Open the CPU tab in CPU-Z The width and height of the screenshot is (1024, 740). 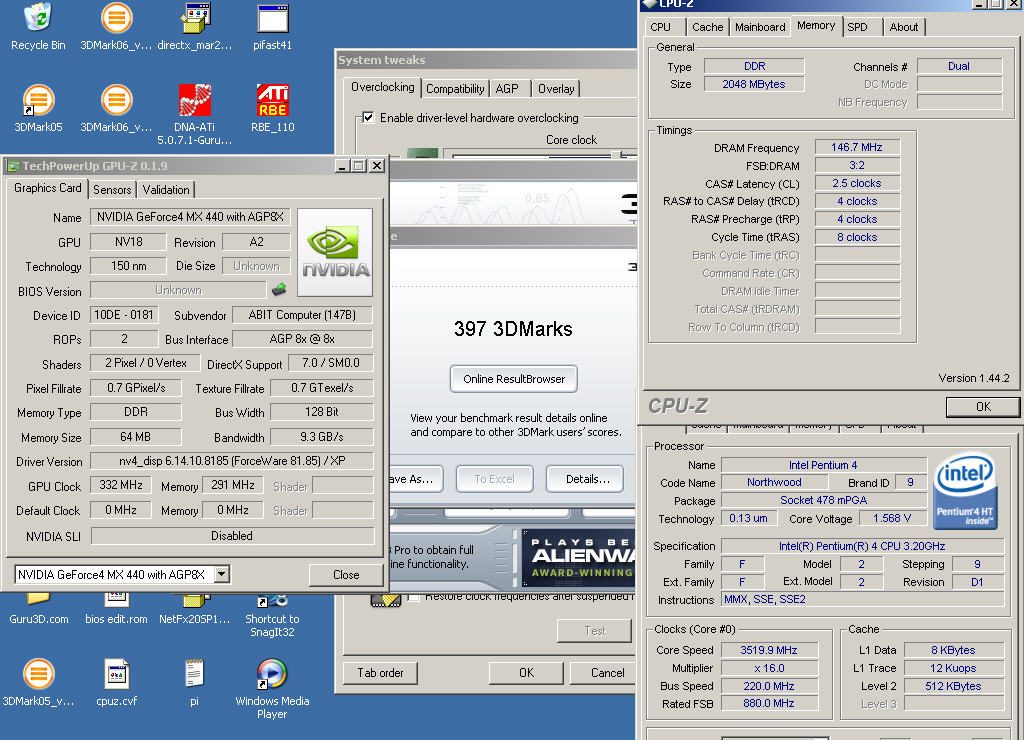(660, 27)
